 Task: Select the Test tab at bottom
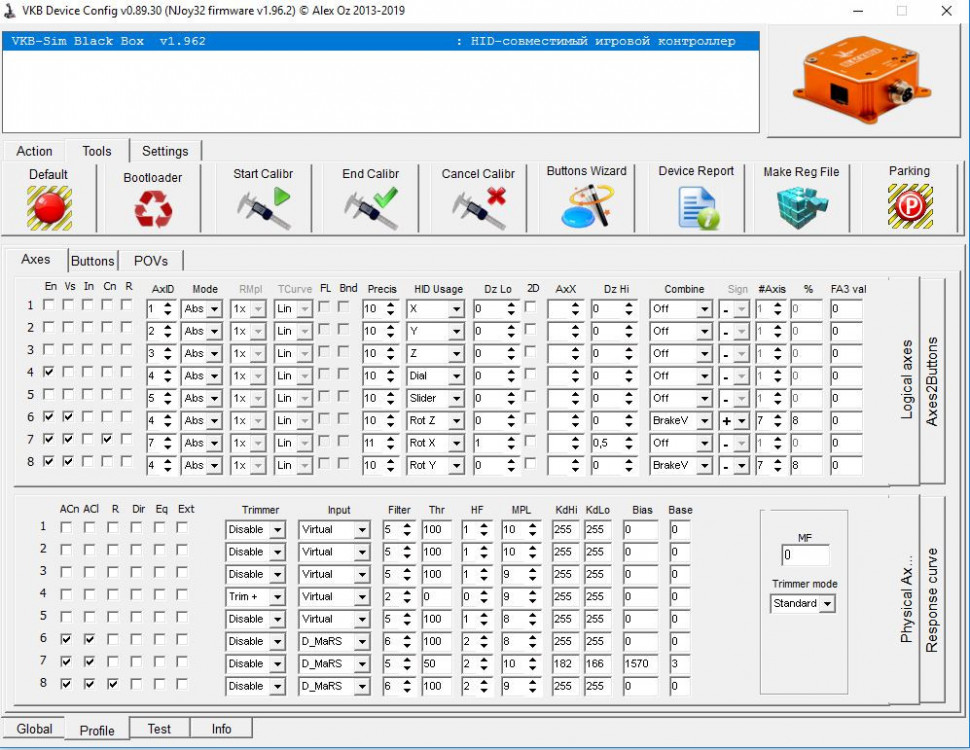[x=159, y=729]
